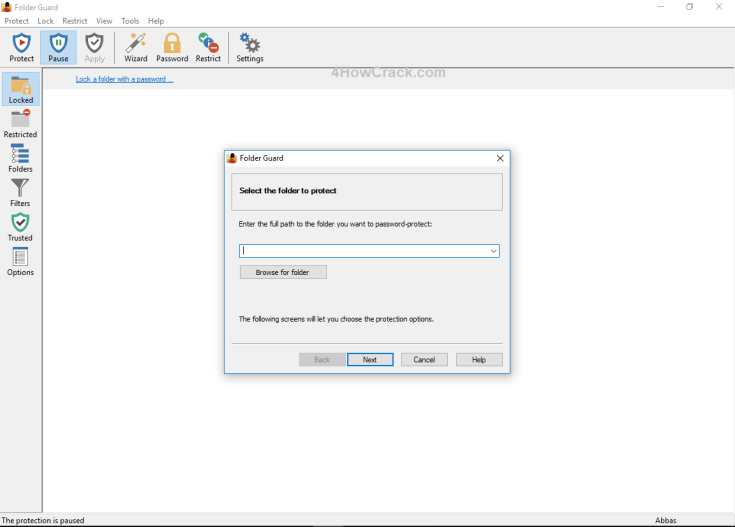
Task: Close the Folder Guard dialog
Action: (500, 158)
